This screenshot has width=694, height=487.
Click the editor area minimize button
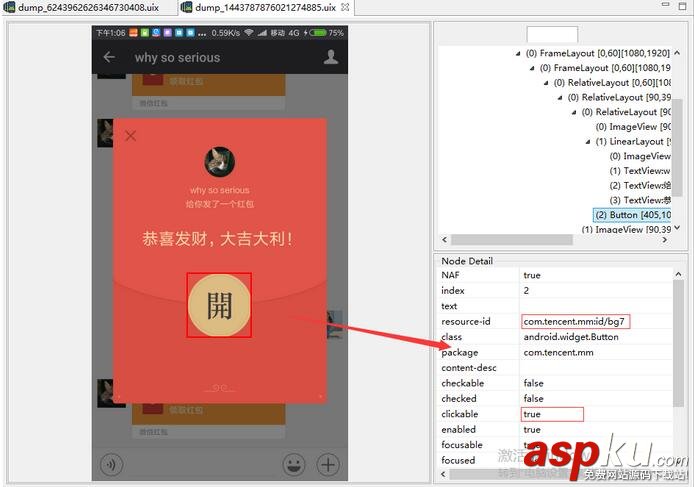[x=665, y=5]
